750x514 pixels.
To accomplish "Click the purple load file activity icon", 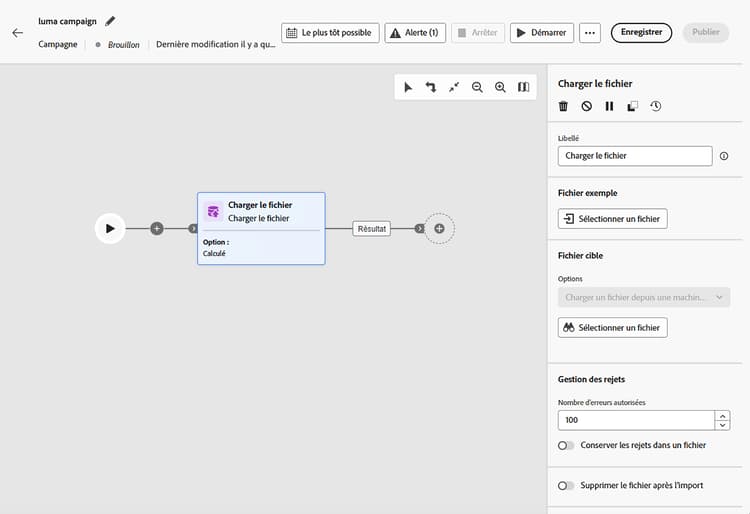I will pos(213,211).
